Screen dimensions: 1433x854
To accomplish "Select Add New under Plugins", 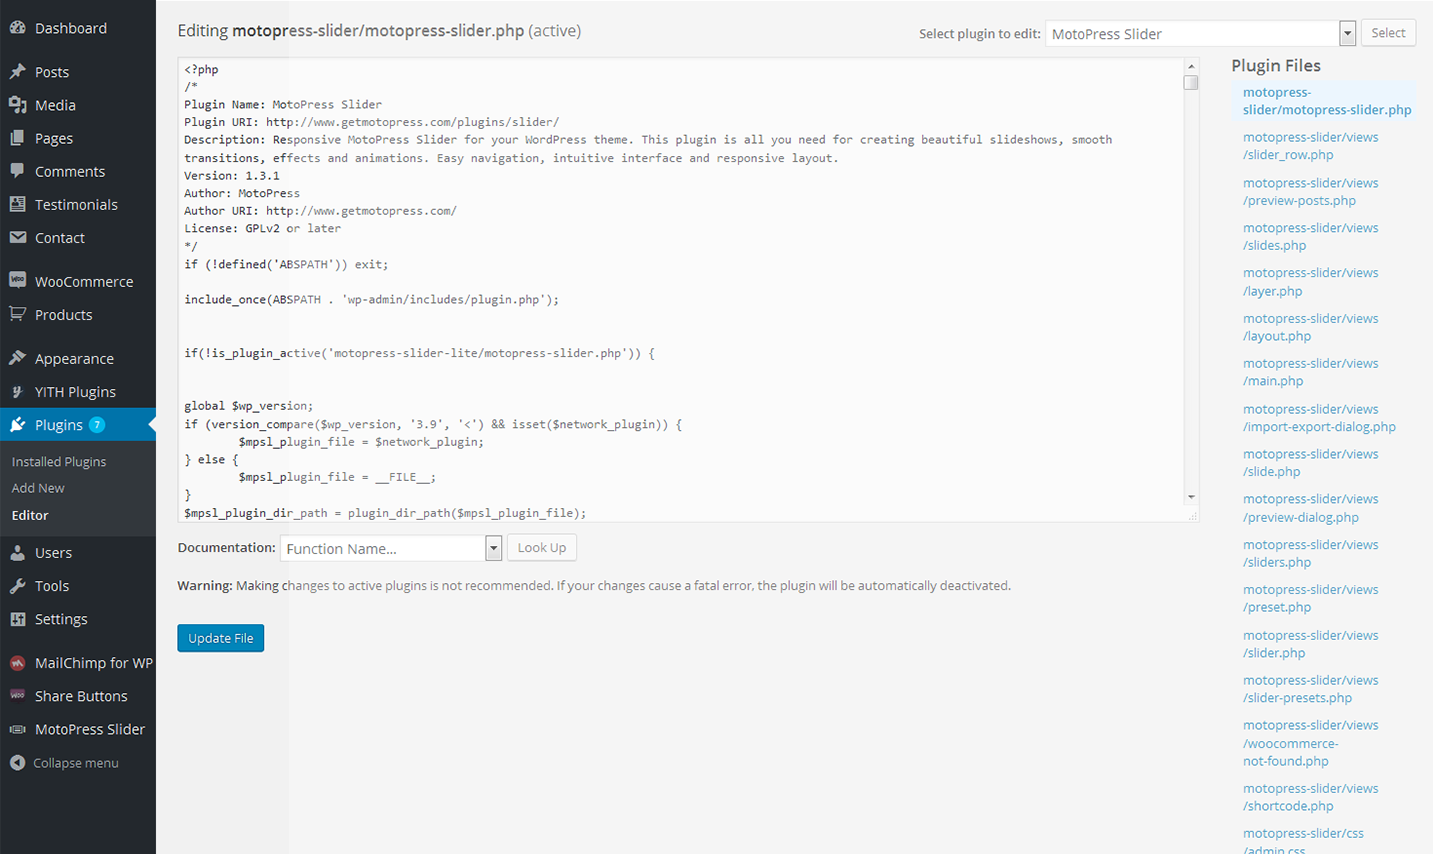I will (x=38, y=488).
